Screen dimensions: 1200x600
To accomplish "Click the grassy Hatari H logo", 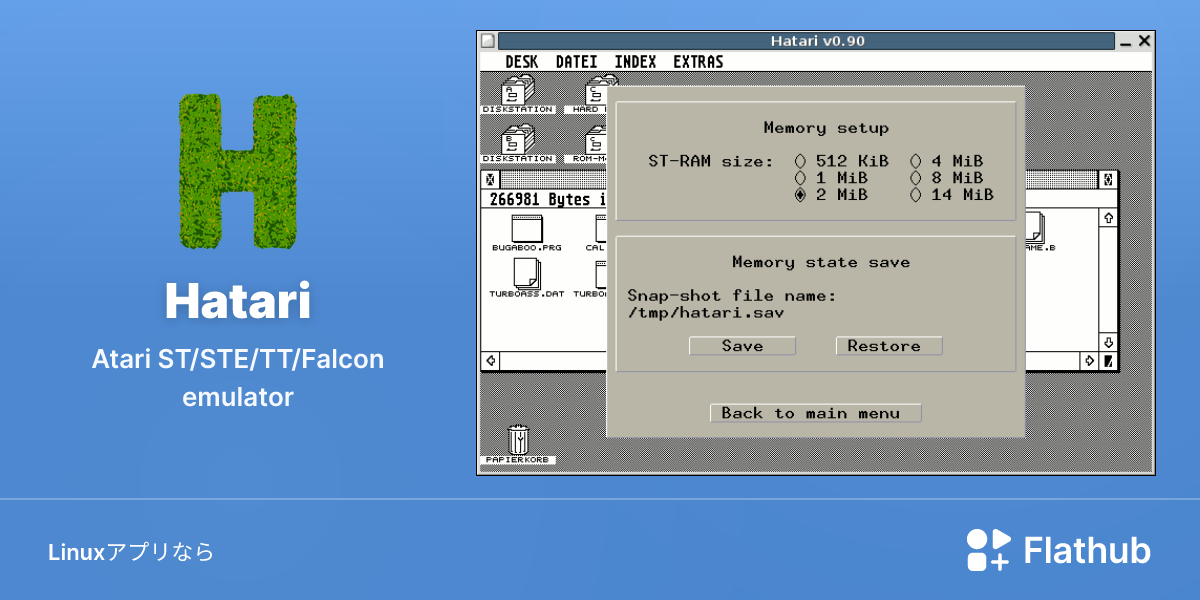I will (238, 171).
